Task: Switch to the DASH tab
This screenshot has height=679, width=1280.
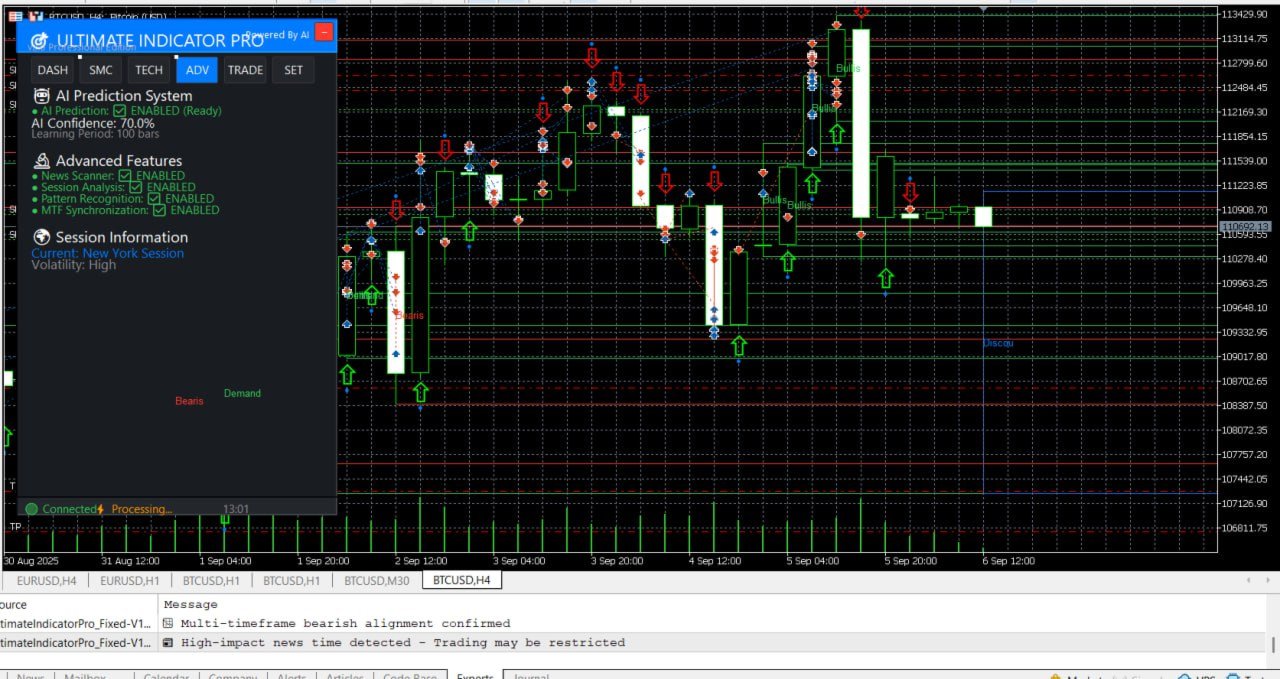Action: [53, 70]
